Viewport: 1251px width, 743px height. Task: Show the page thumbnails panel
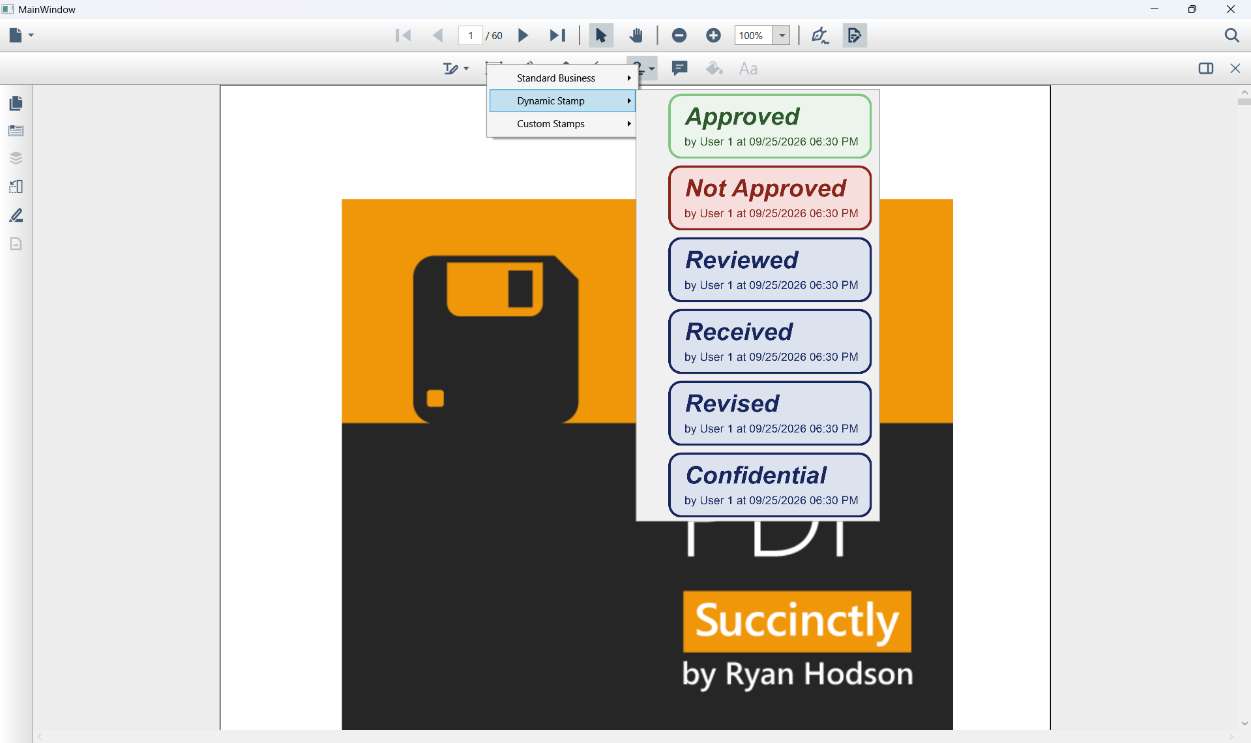coord(16,103)
